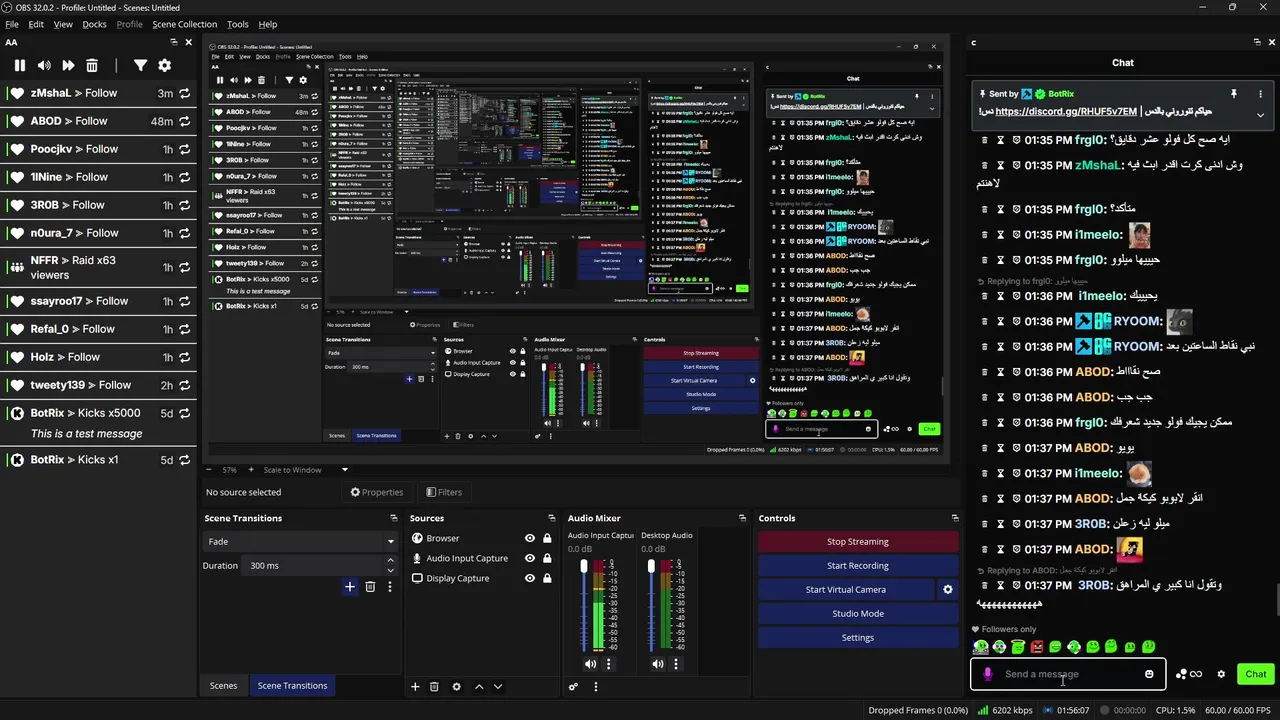Pop out the Sources dock
The height and width of the screenshot is (720, 1280).
[x=551, y=518]
